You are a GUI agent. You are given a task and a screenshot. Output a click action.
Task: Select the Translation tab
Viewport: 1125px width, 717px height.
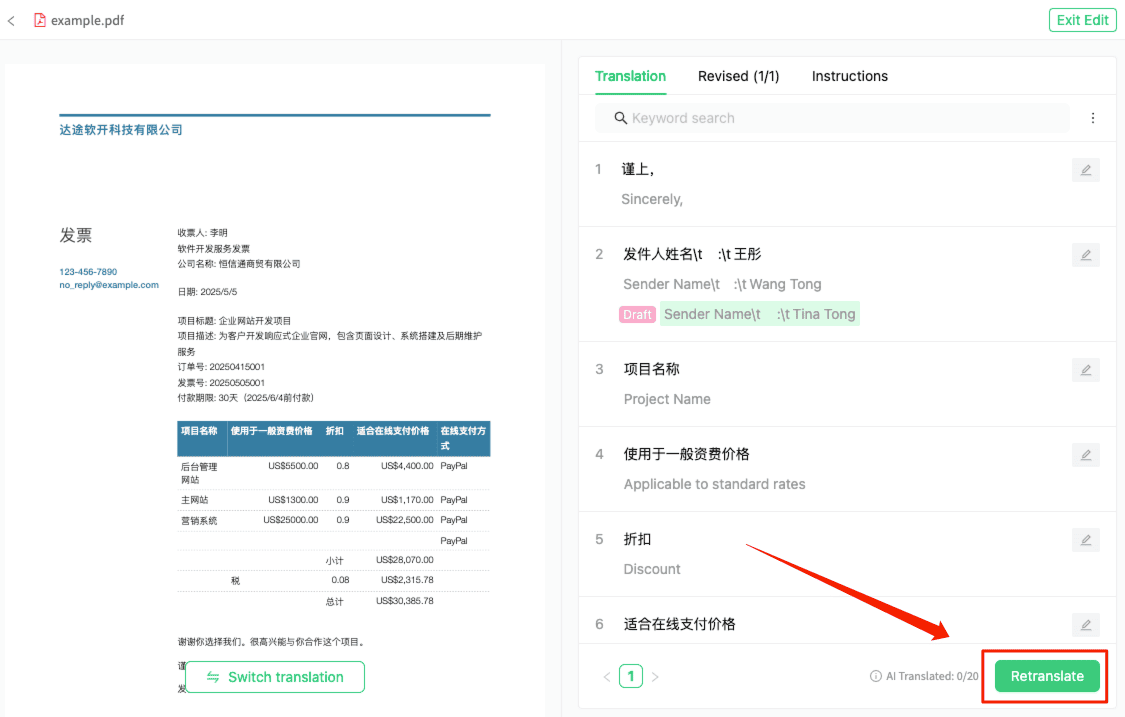pos(630,76)
